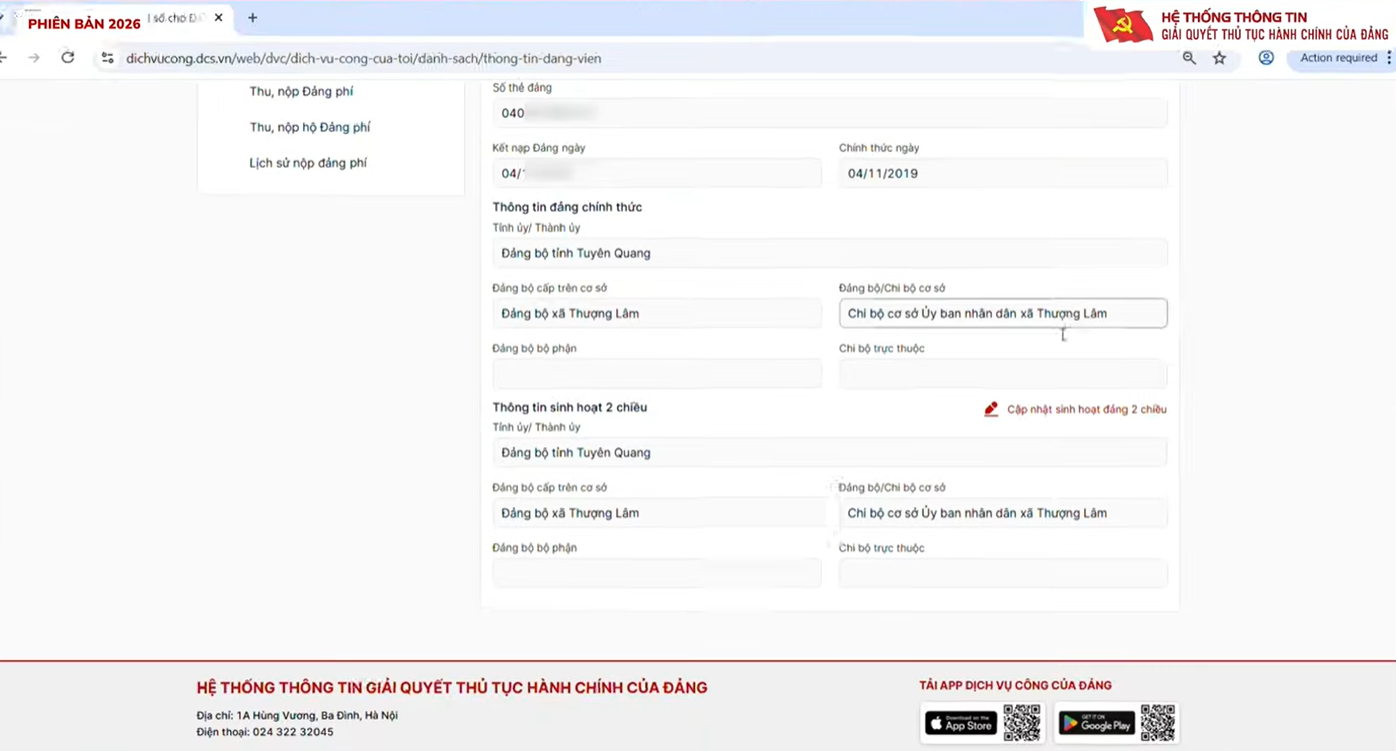
Task: Click the Action required button
Action: [x=1338, y=58]
